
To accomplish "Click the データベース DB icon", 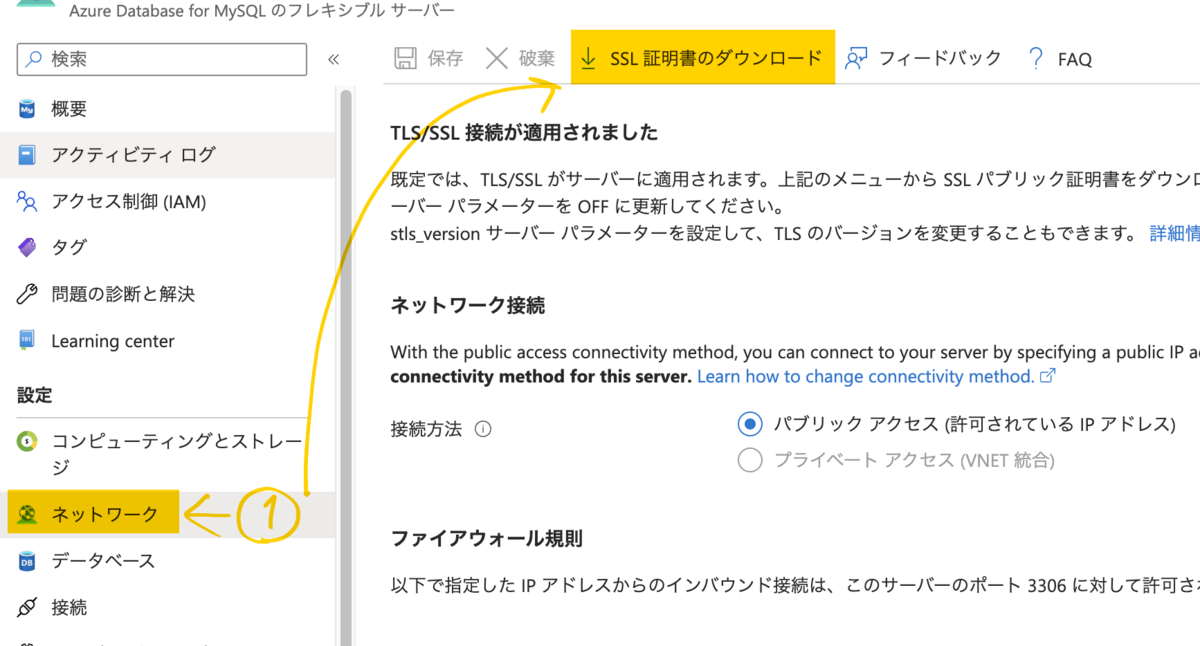I will (27, 561).
